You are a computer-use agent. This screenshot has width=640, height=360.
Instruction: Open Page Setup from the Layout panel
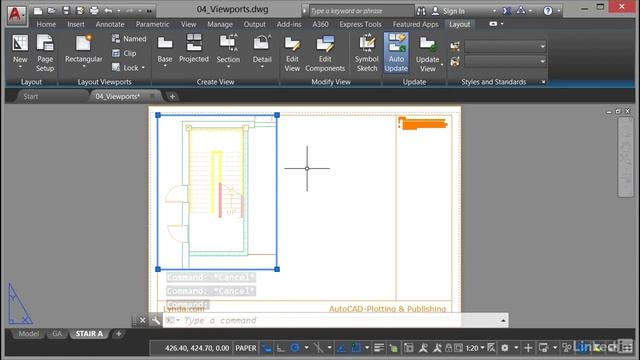pyautogui.click(x=45, y=53)
